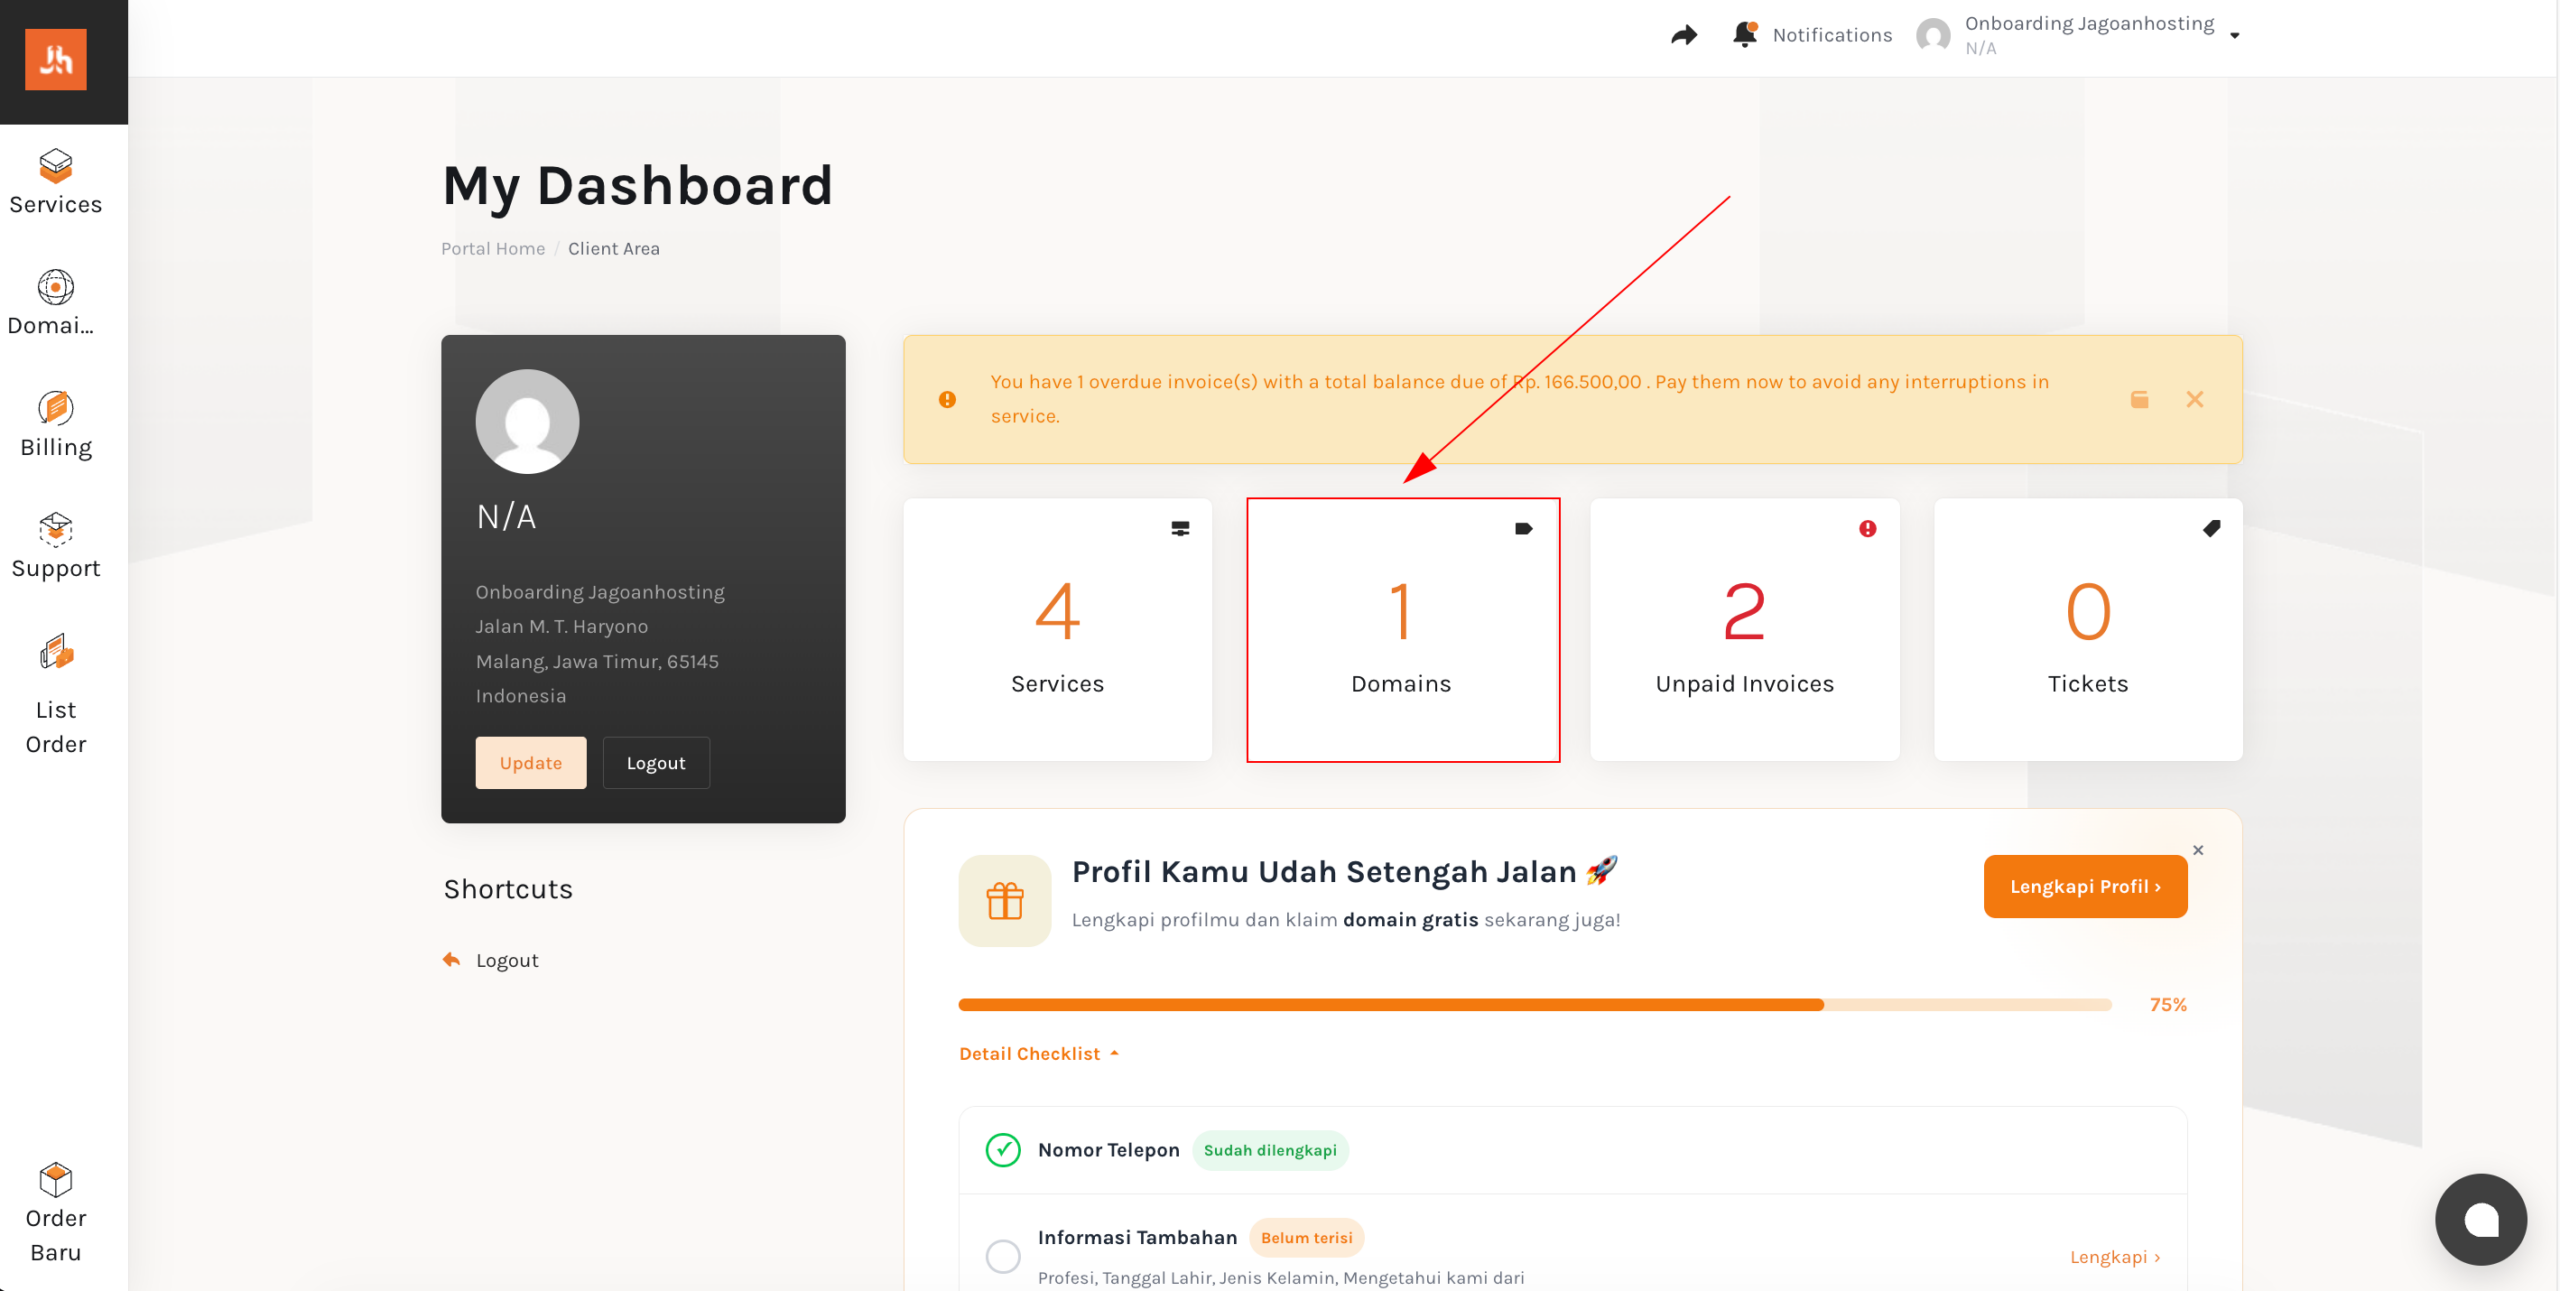The image size is (2560, 1291).
Task: Click the Logout shortcut link
Action: tap(507, 960)
